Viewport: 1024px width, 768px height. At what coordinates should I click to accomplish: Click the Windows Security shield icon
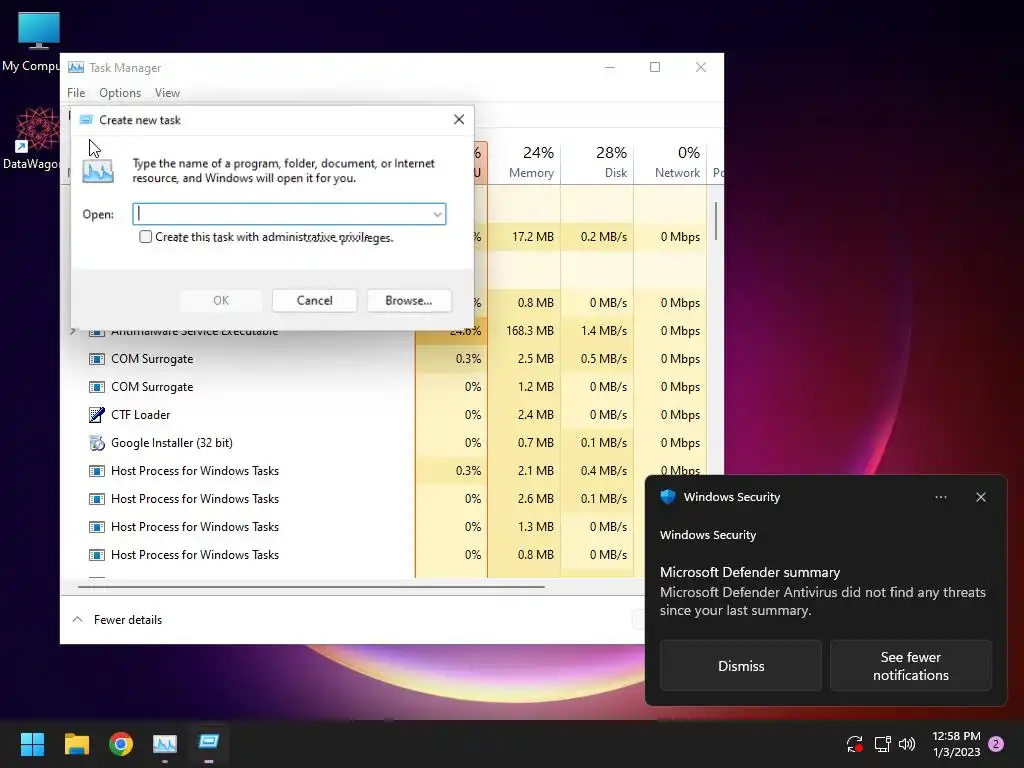[x=667, y=497]
